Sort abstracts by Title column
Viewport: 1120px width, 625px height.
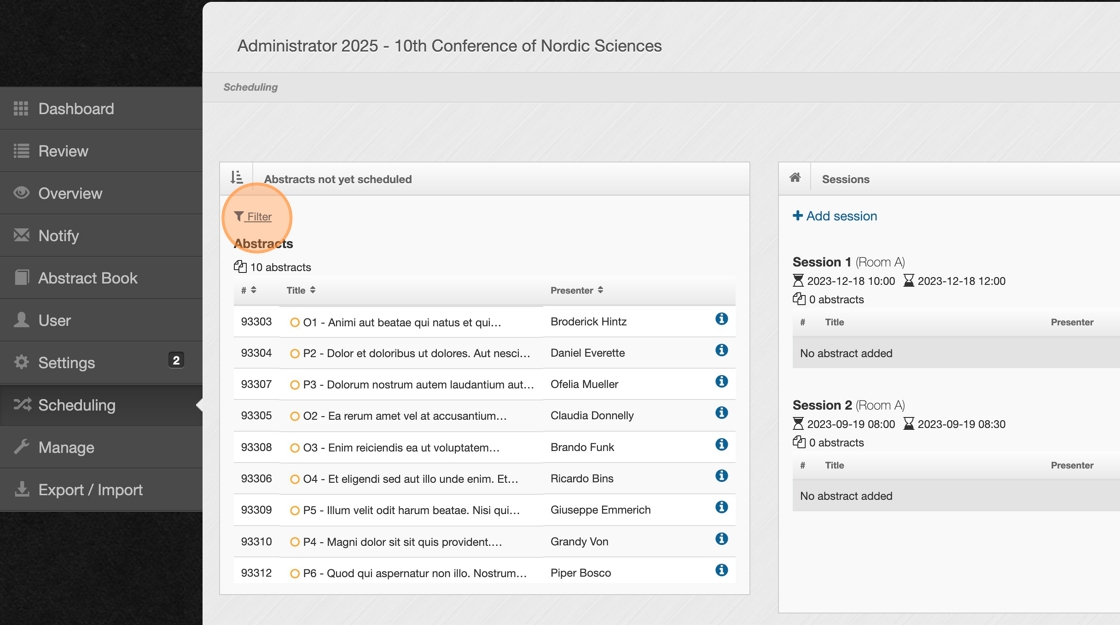[301, 290]
